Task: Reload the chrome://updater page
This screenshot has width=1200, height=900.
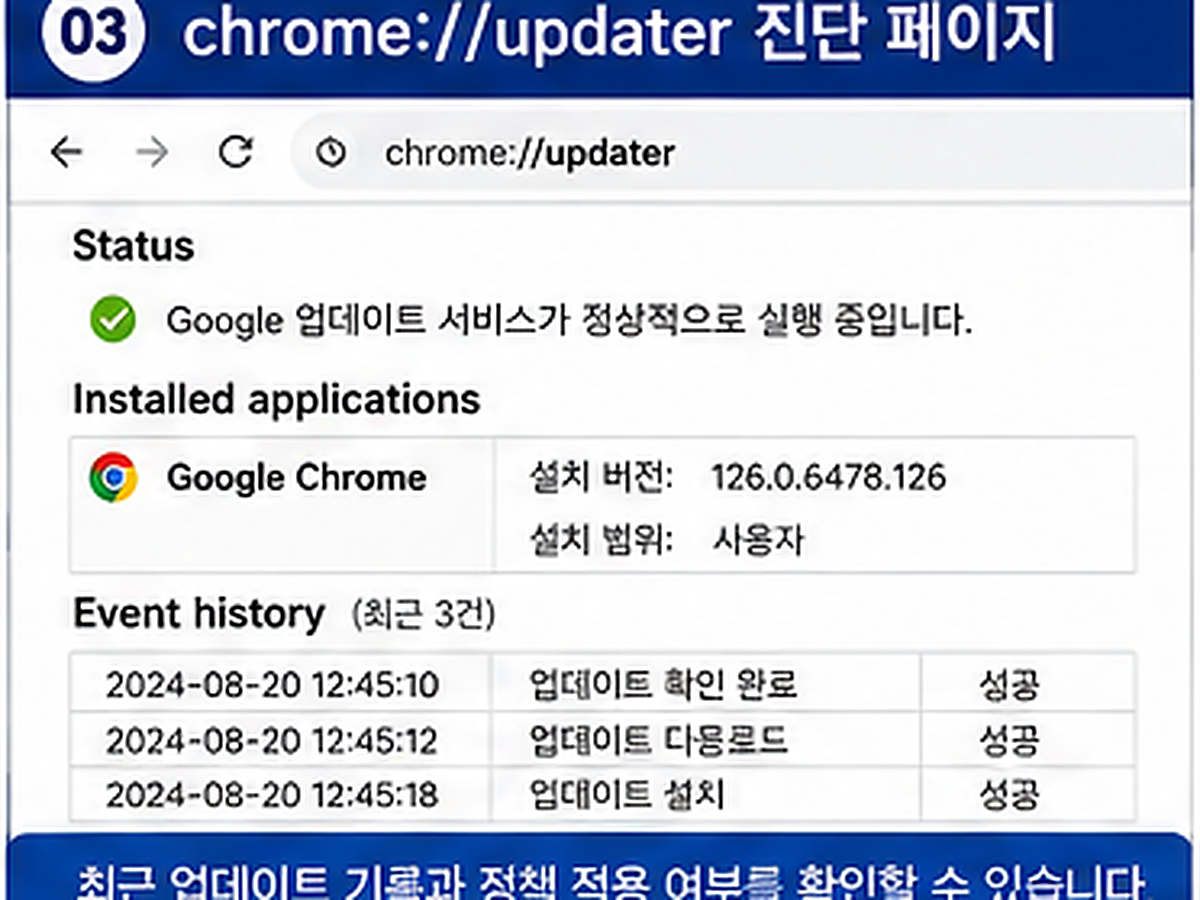Action: (x=236, y=152)
